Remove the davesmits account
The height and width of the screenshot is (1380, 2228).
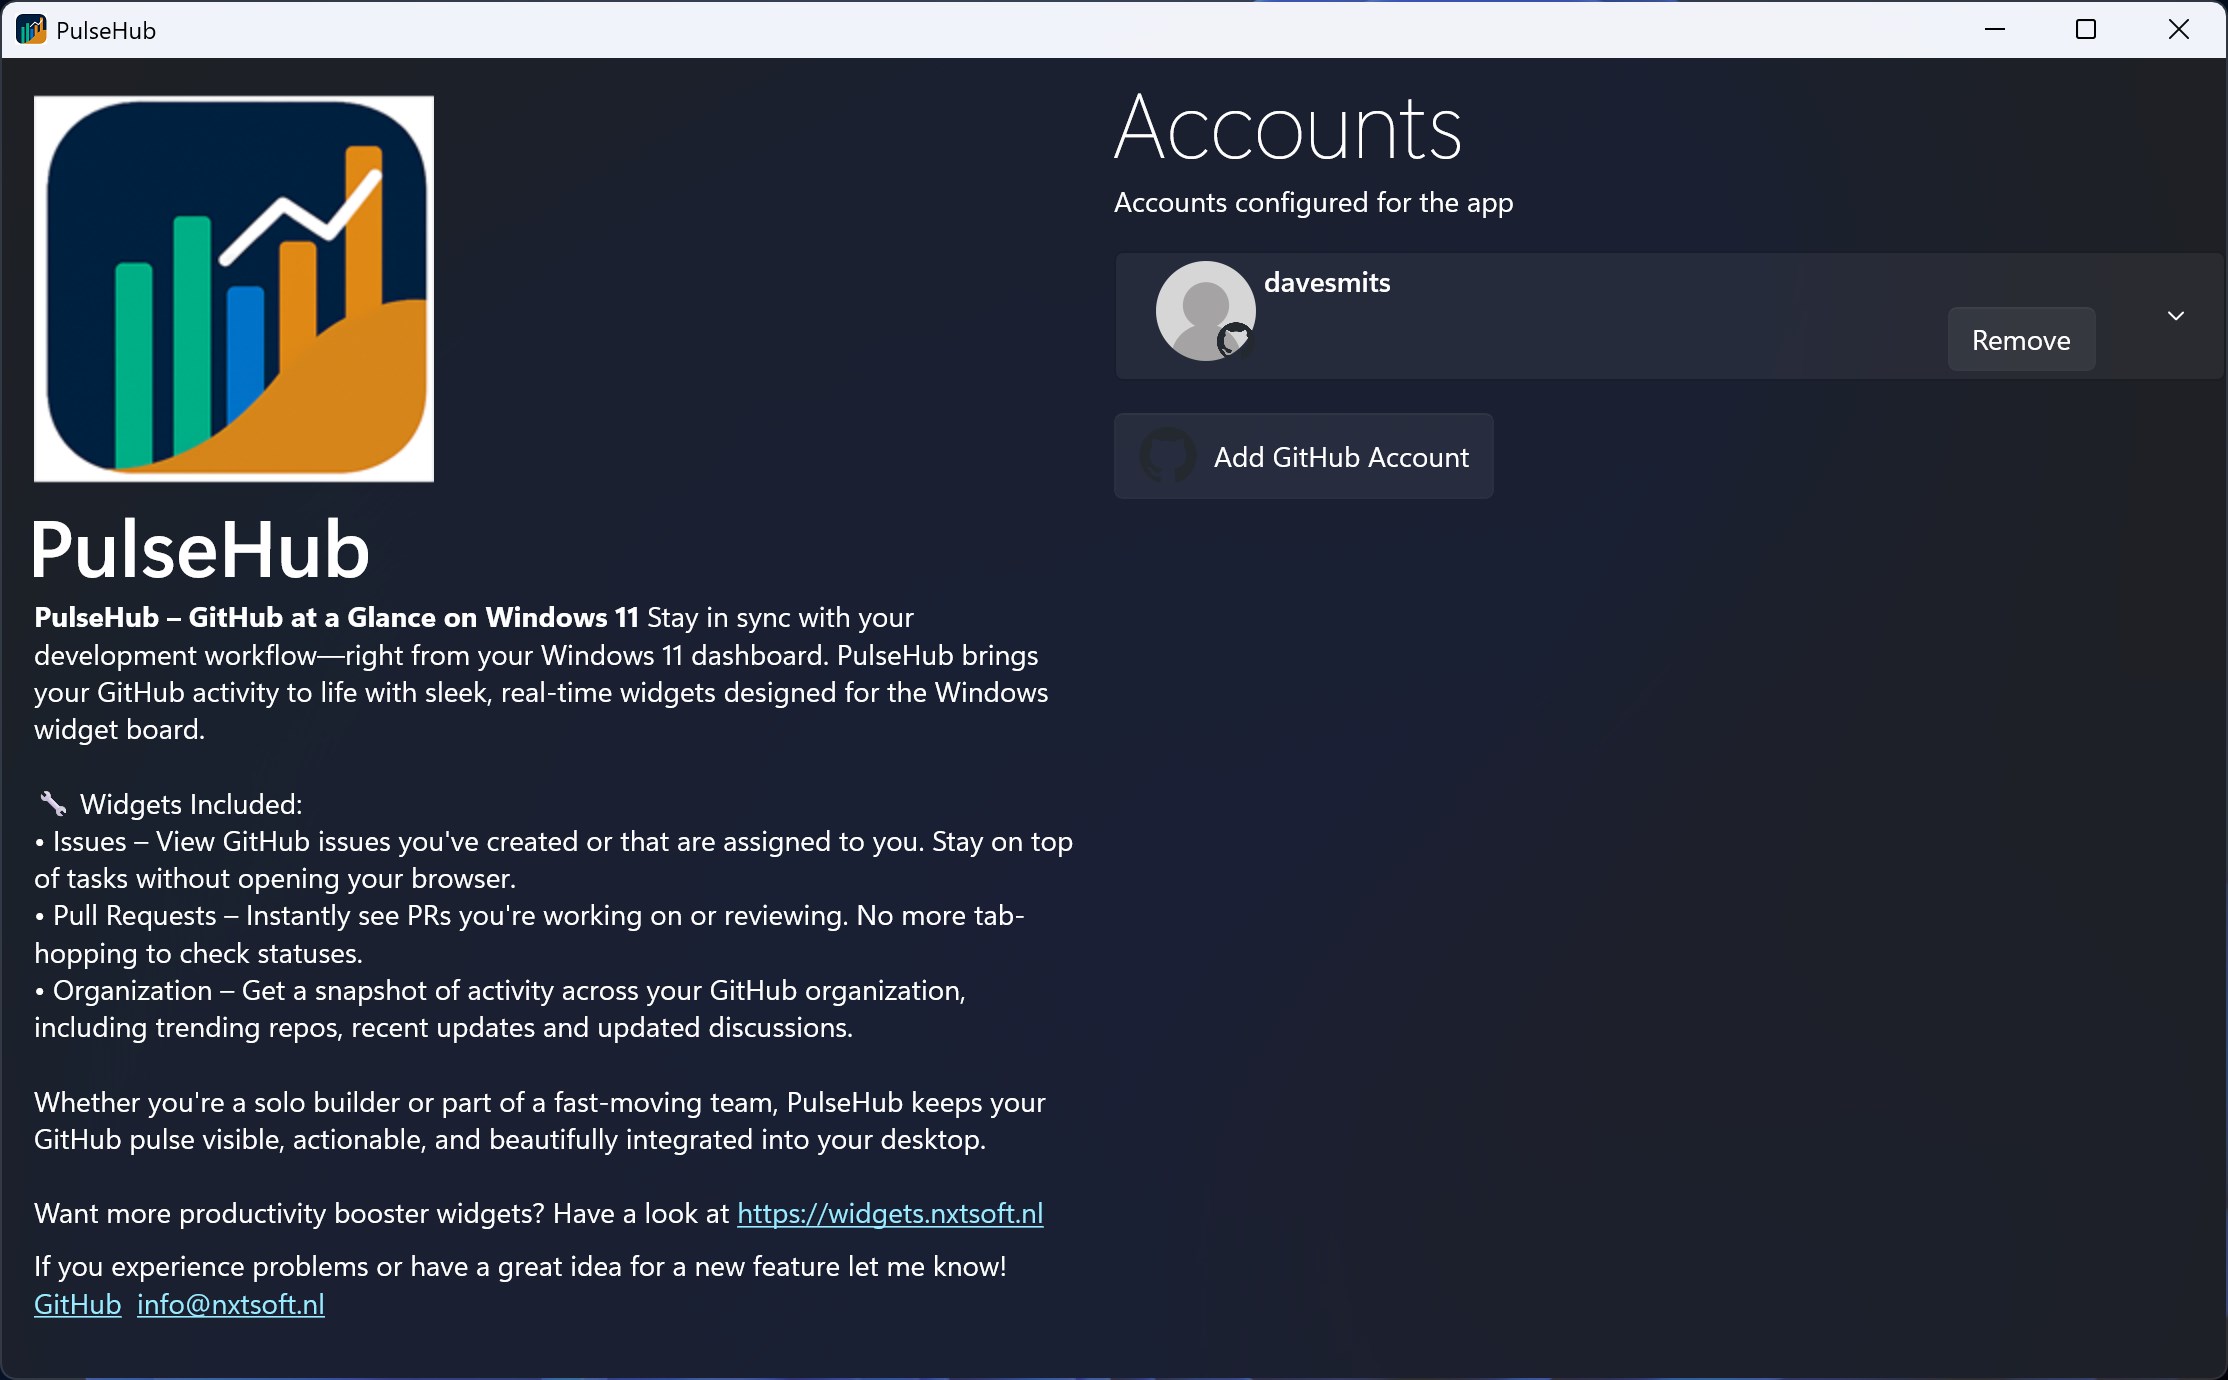(x=2020, y=340)
